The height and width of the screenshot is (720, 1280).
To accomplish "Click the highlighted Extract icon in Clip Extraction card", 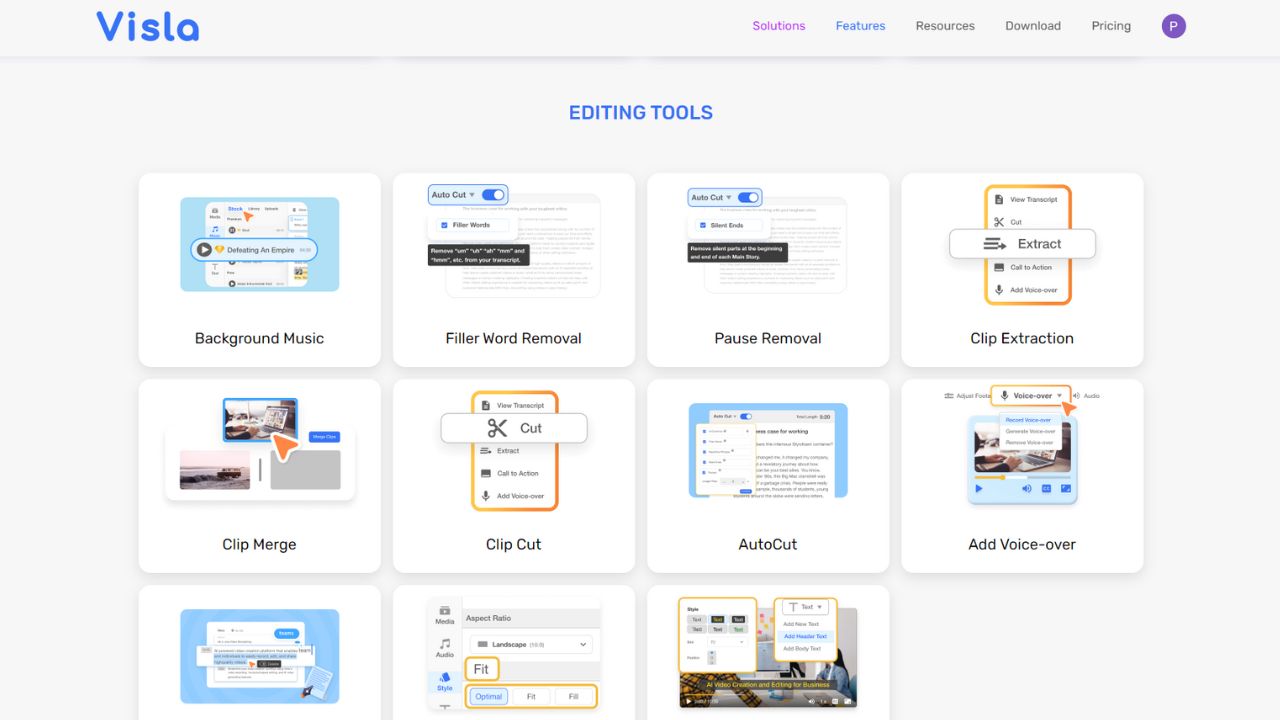I will point(995,244).
